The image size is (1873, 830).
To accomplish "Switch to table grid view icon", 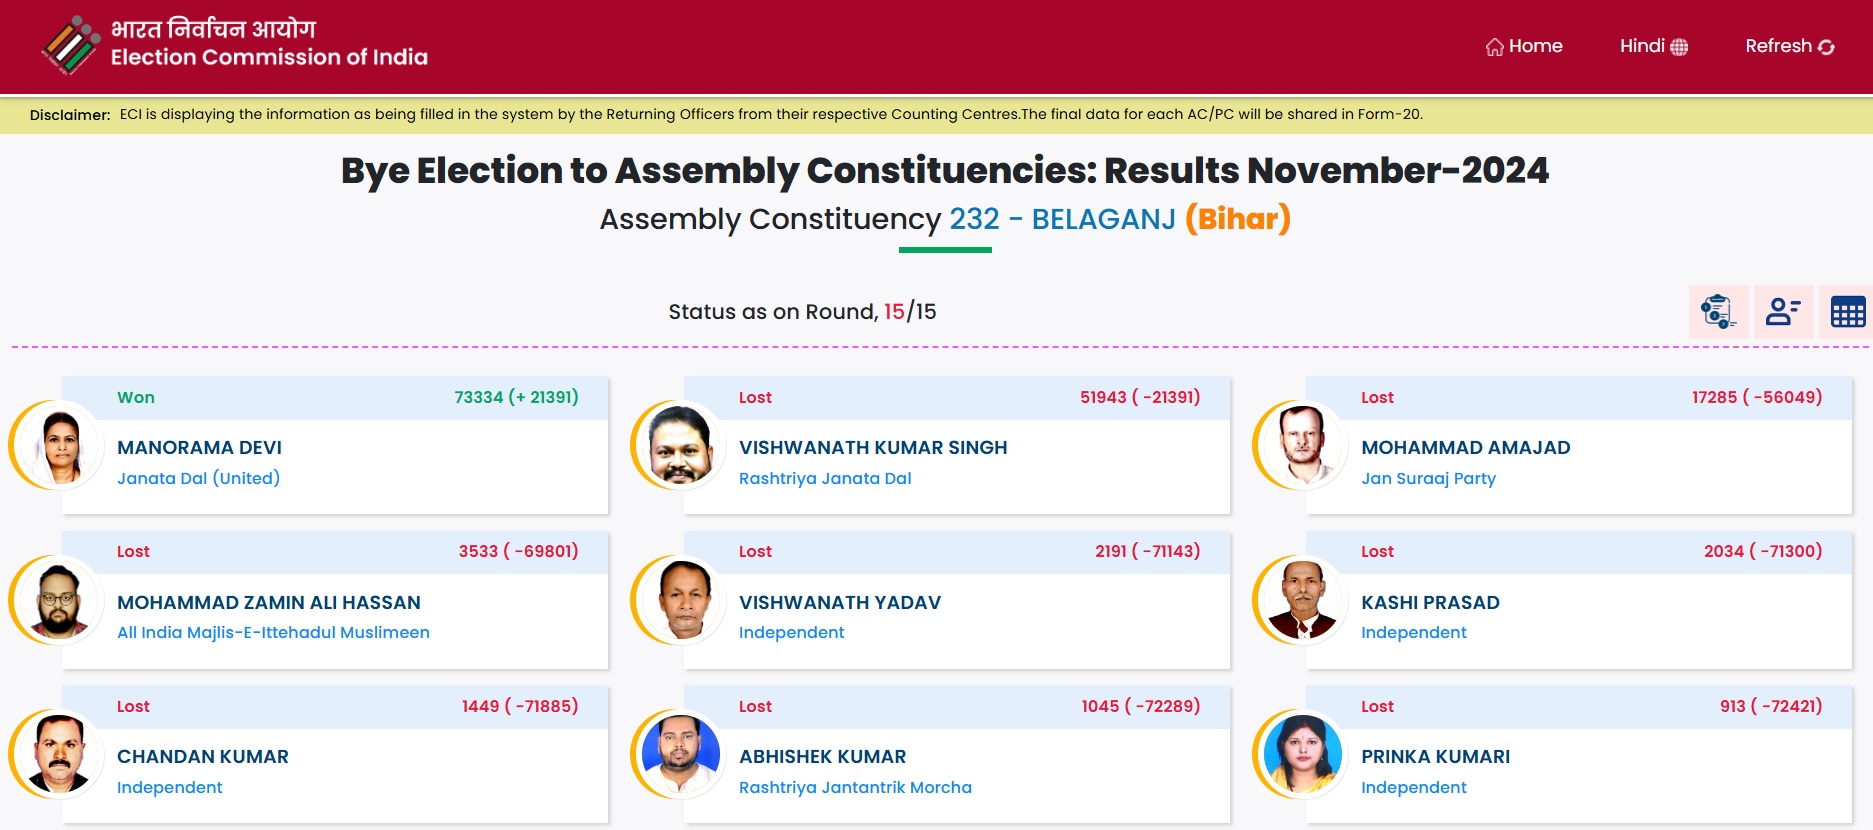I will tap(1847, 312).
